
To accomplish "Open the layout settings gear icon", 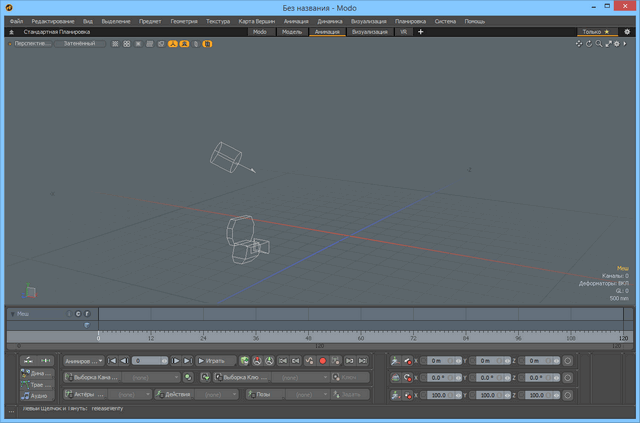I will [x=627, y=32].
